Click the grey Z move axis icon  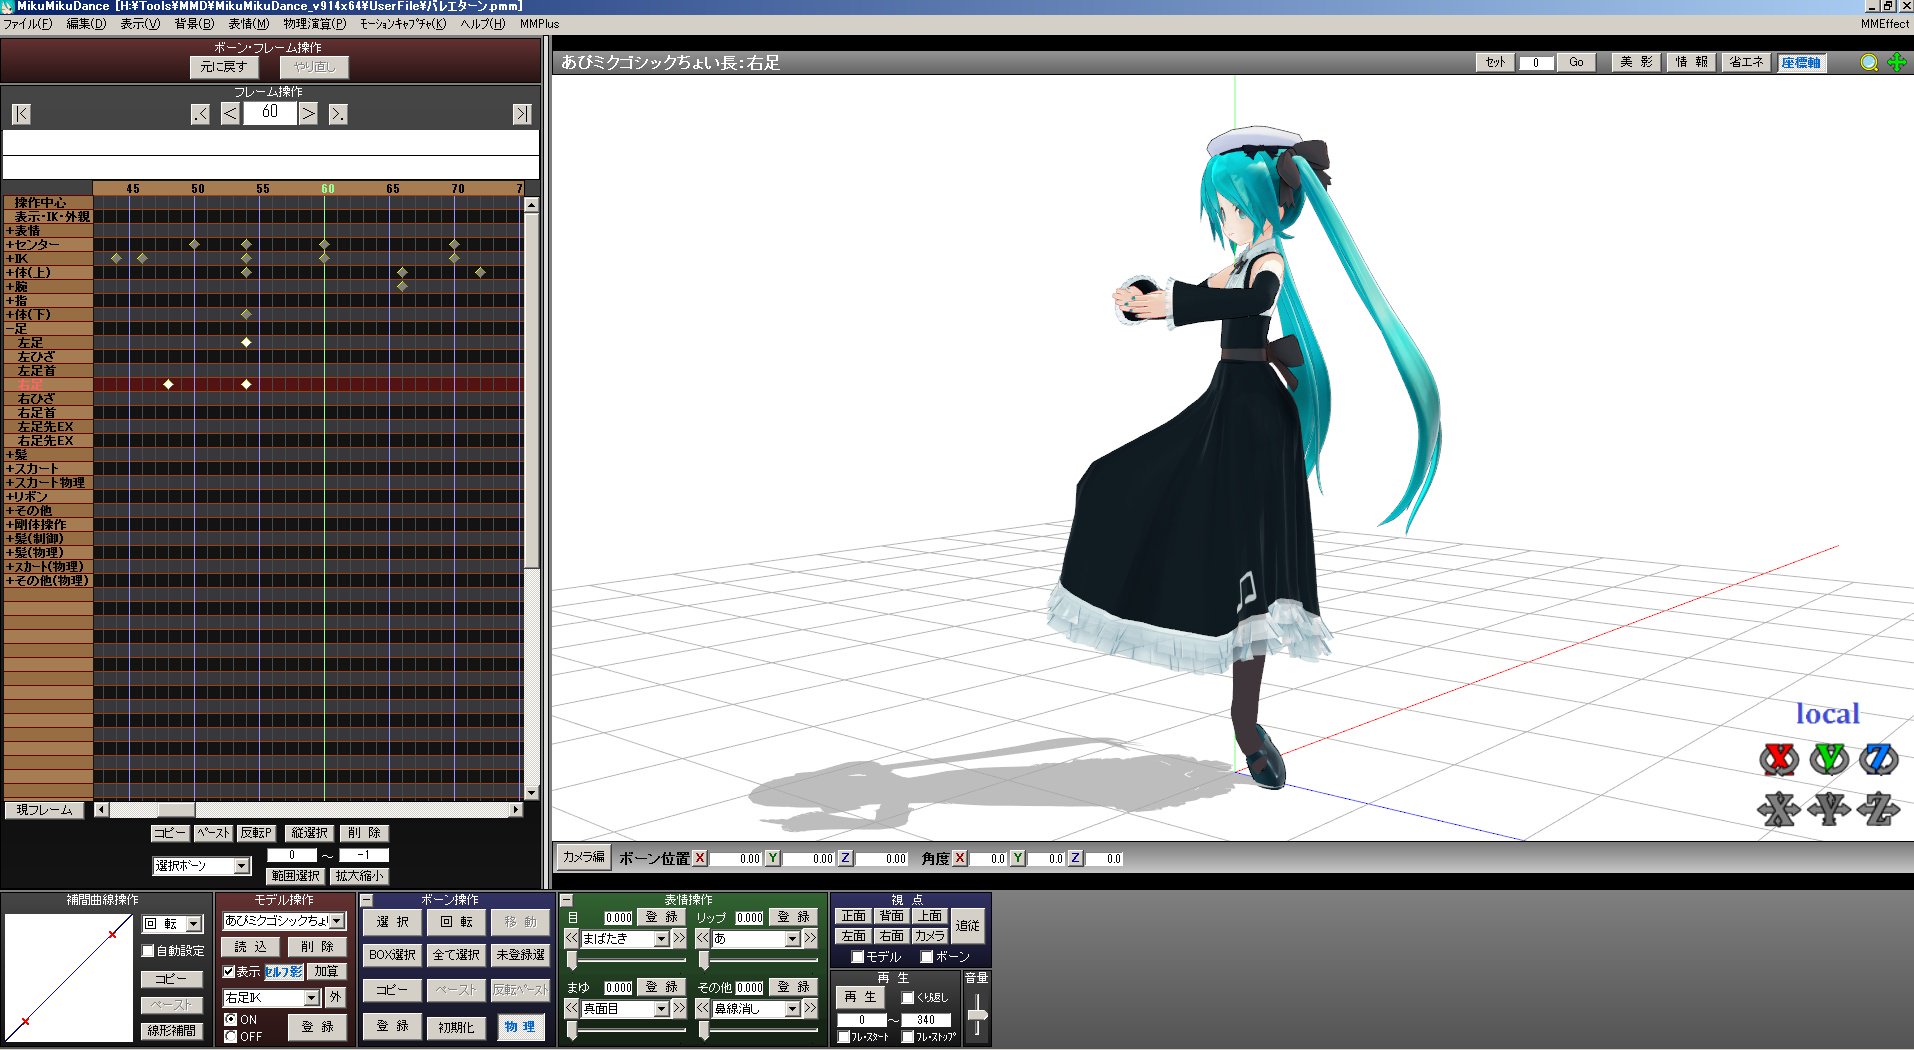pyautogui.click(x=1879, y=809)
